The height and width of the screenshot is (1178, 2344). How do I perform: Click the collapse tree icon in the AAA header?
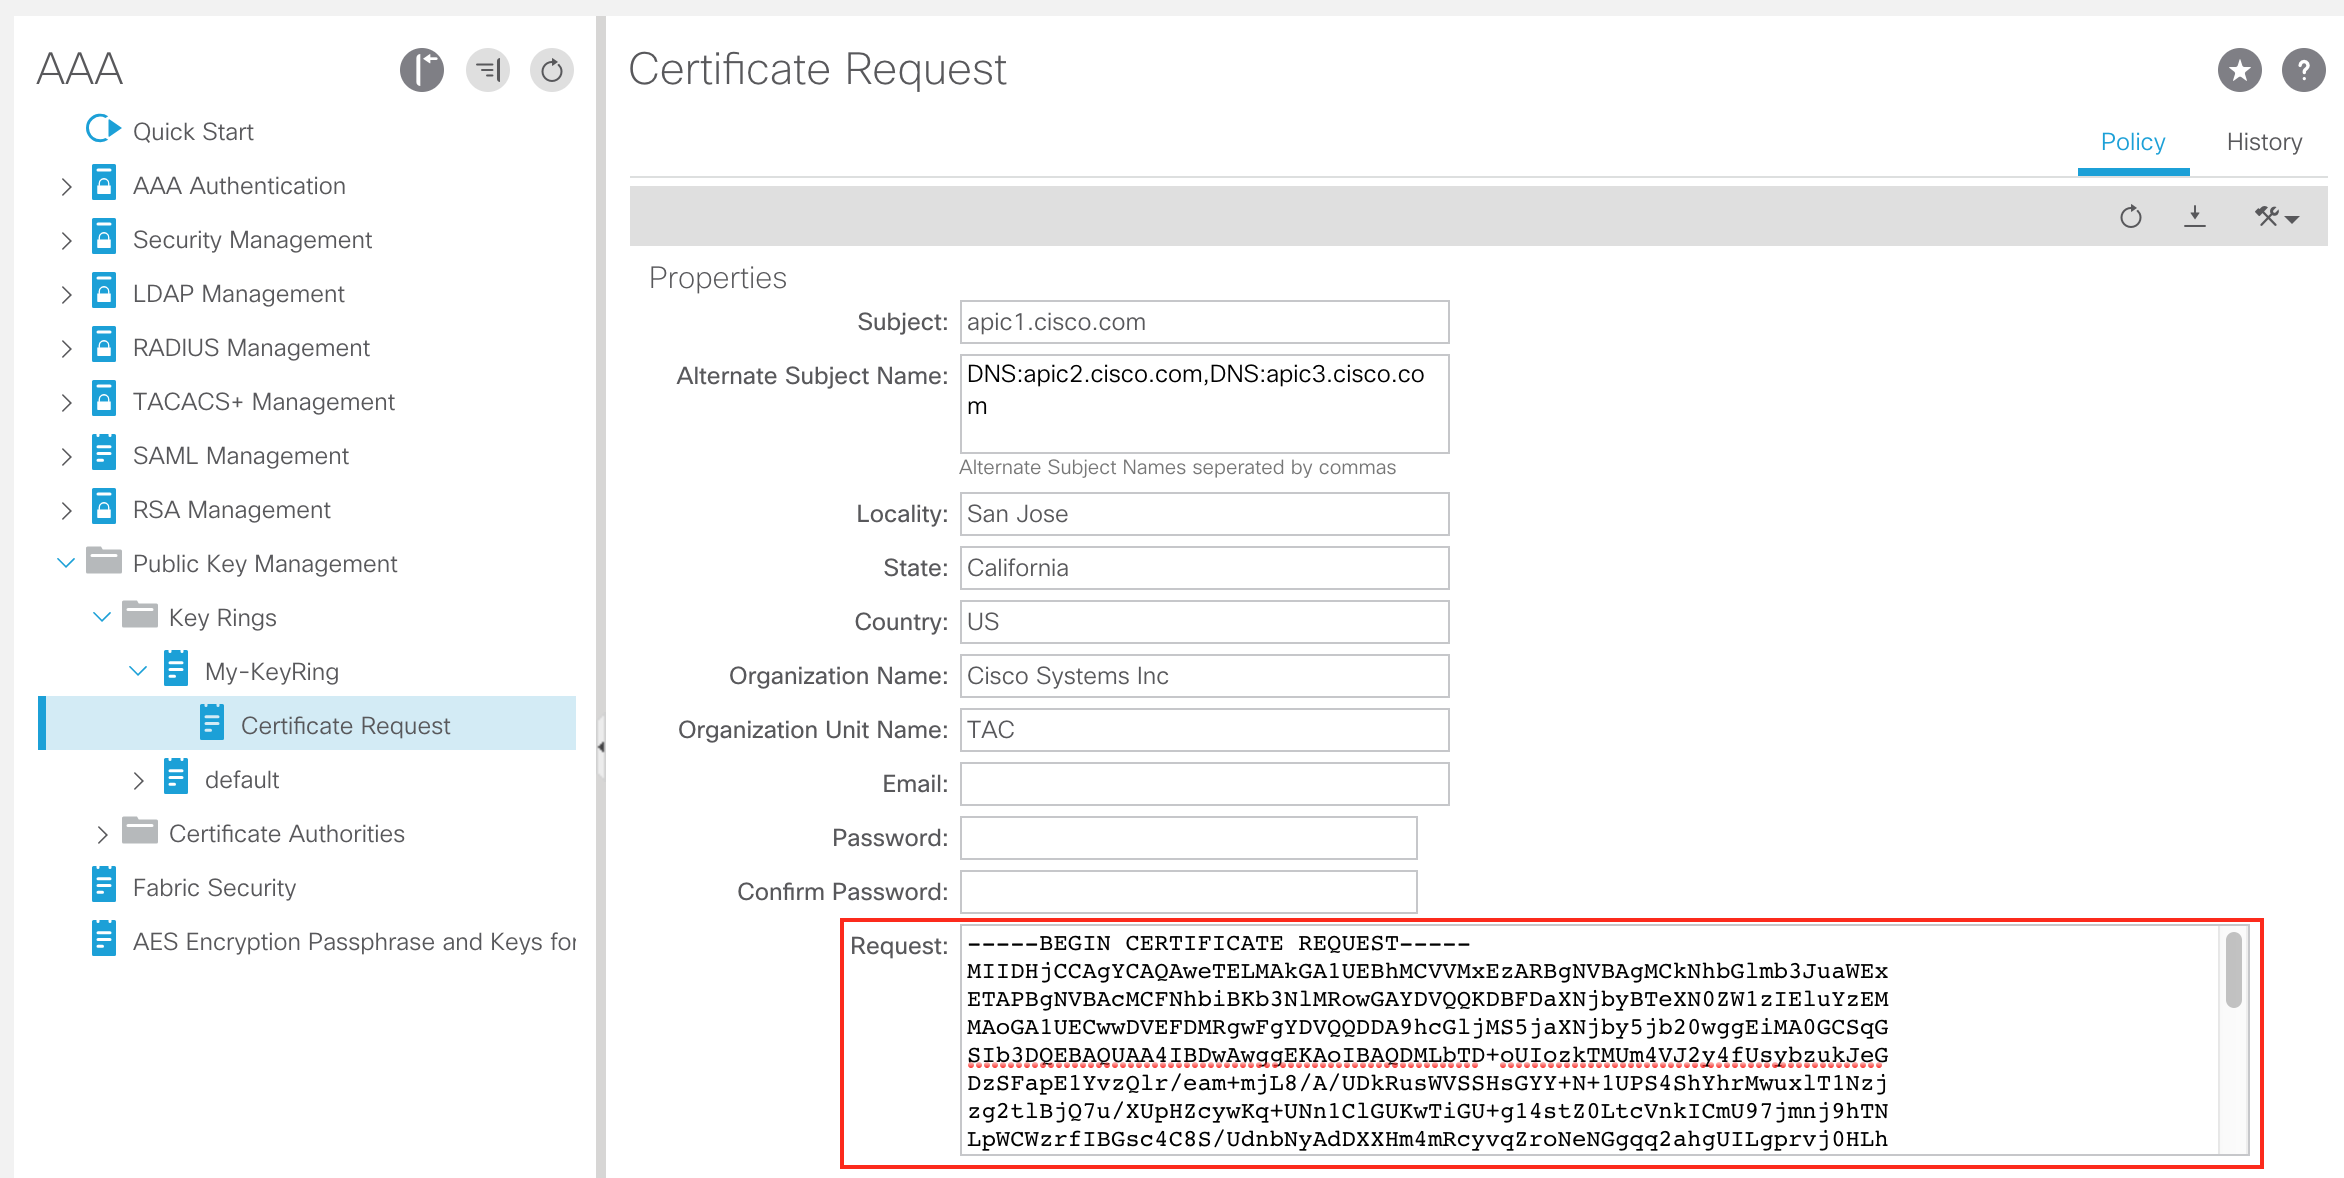488,71
